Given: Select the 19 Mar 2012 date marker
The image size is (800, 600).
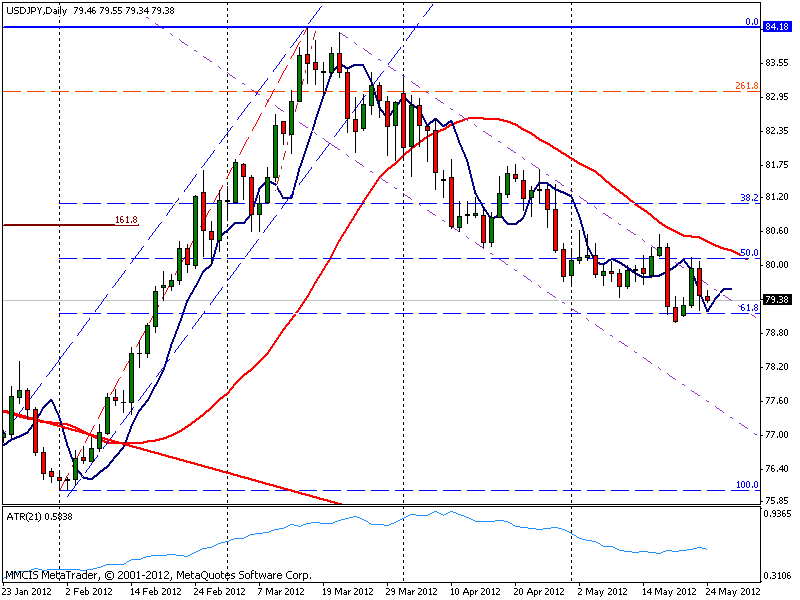Looking at the screenshot, I should point(347,591).
